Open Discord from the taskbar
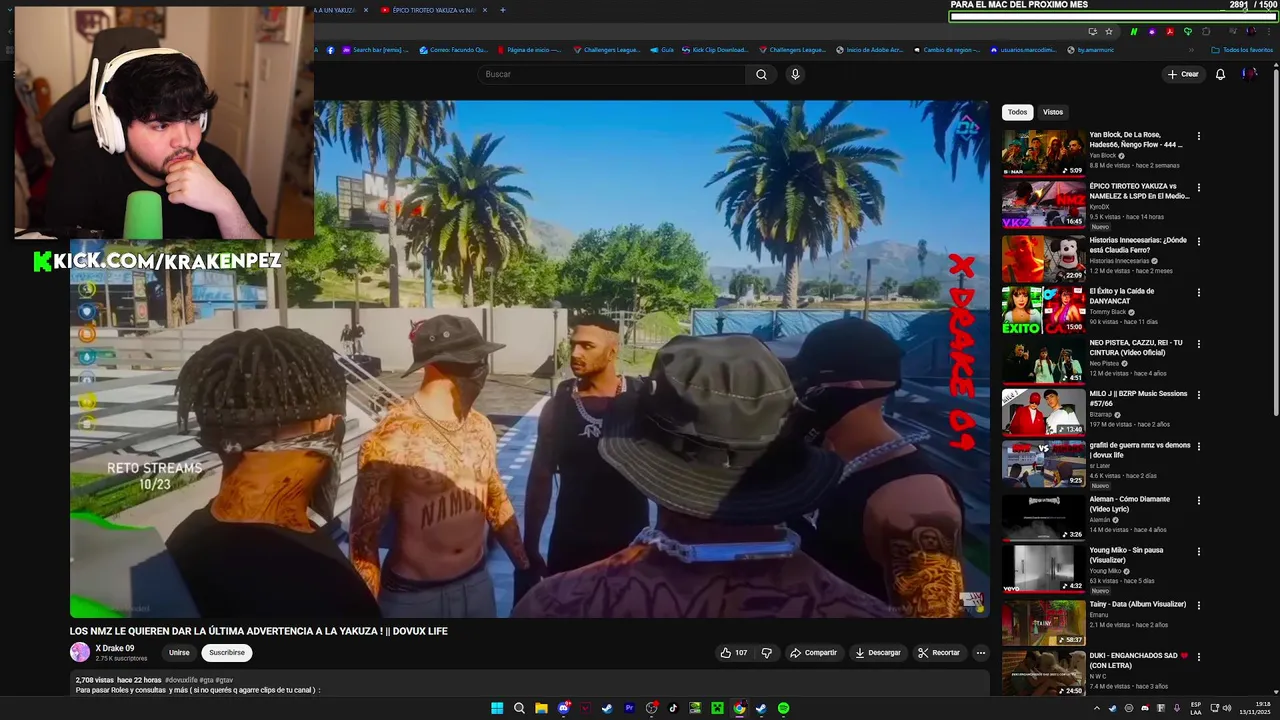Viewport: 1280px width, 720px height. tap(564, 708)
